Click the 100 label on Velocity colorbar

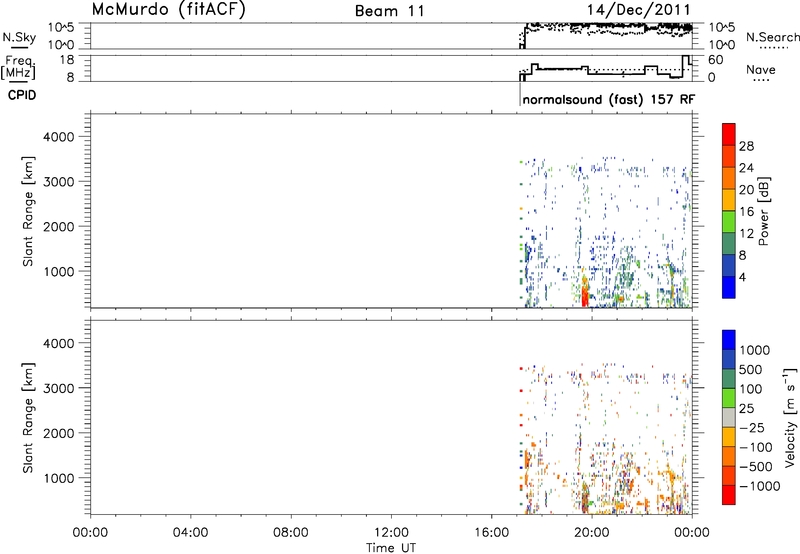click(x=751, y=389)
